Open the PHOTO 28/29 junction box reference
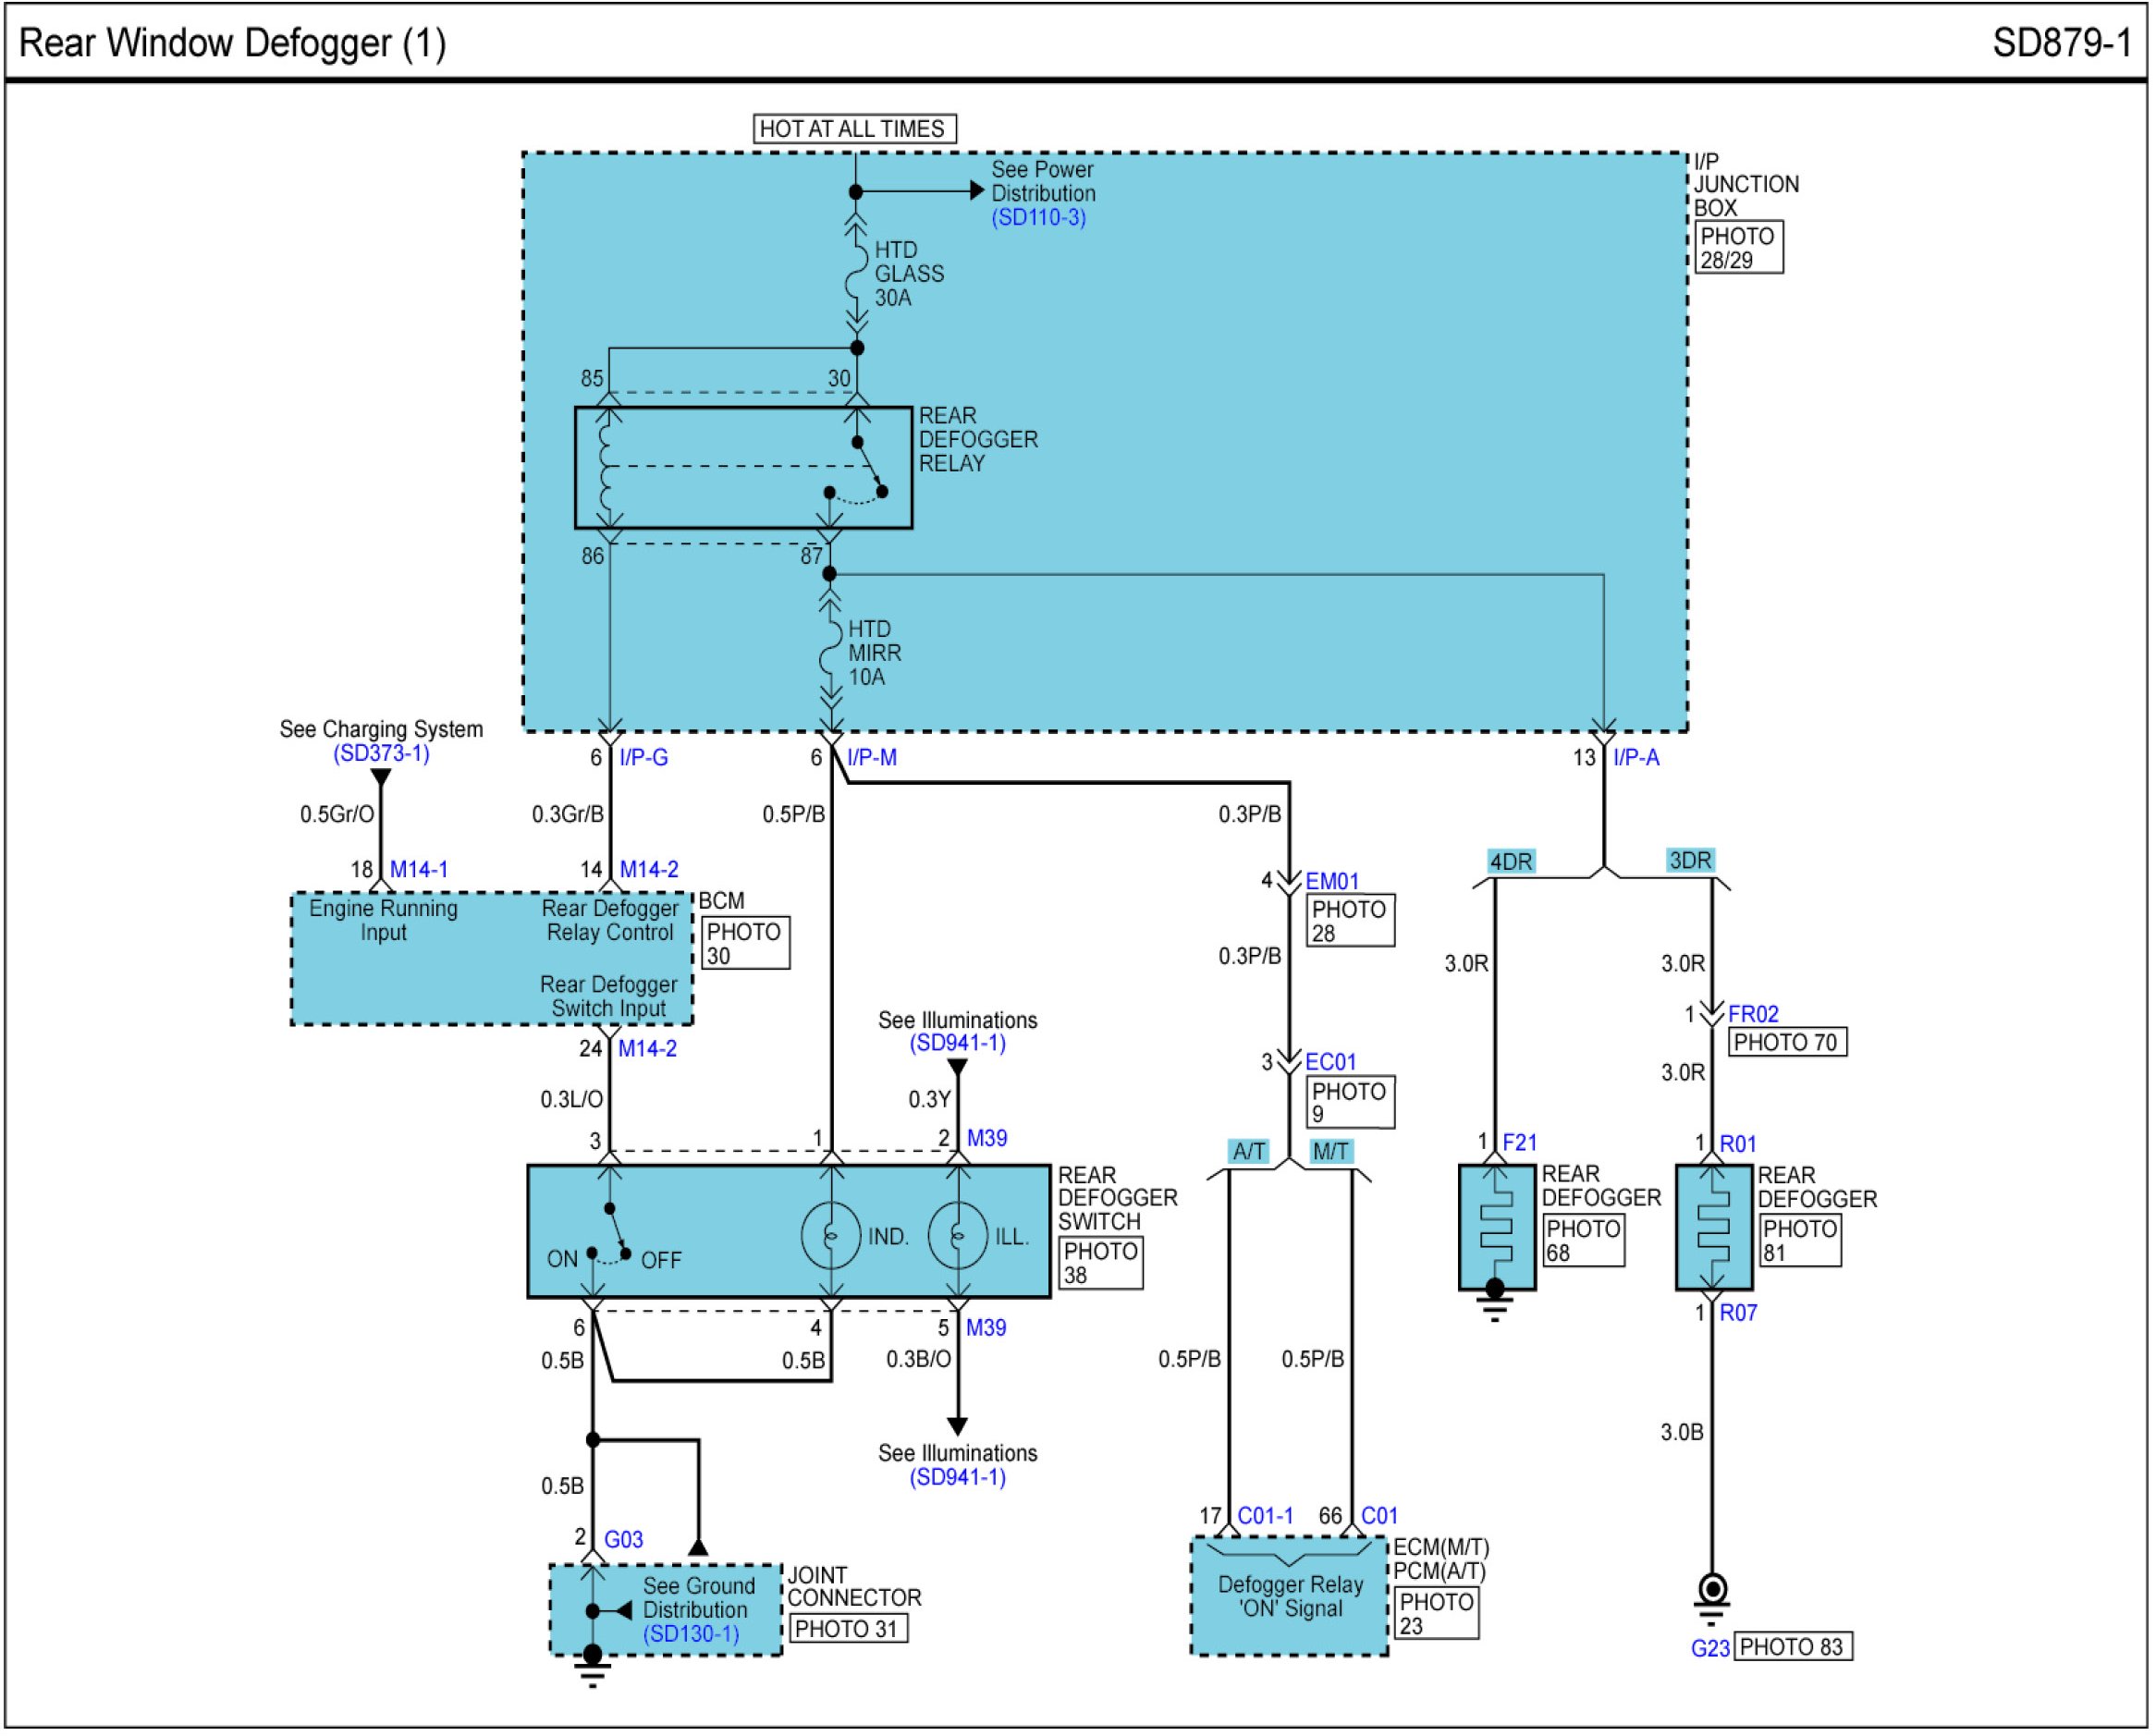Screen dimensions: 2156x1736 (x=1738, y=248)
